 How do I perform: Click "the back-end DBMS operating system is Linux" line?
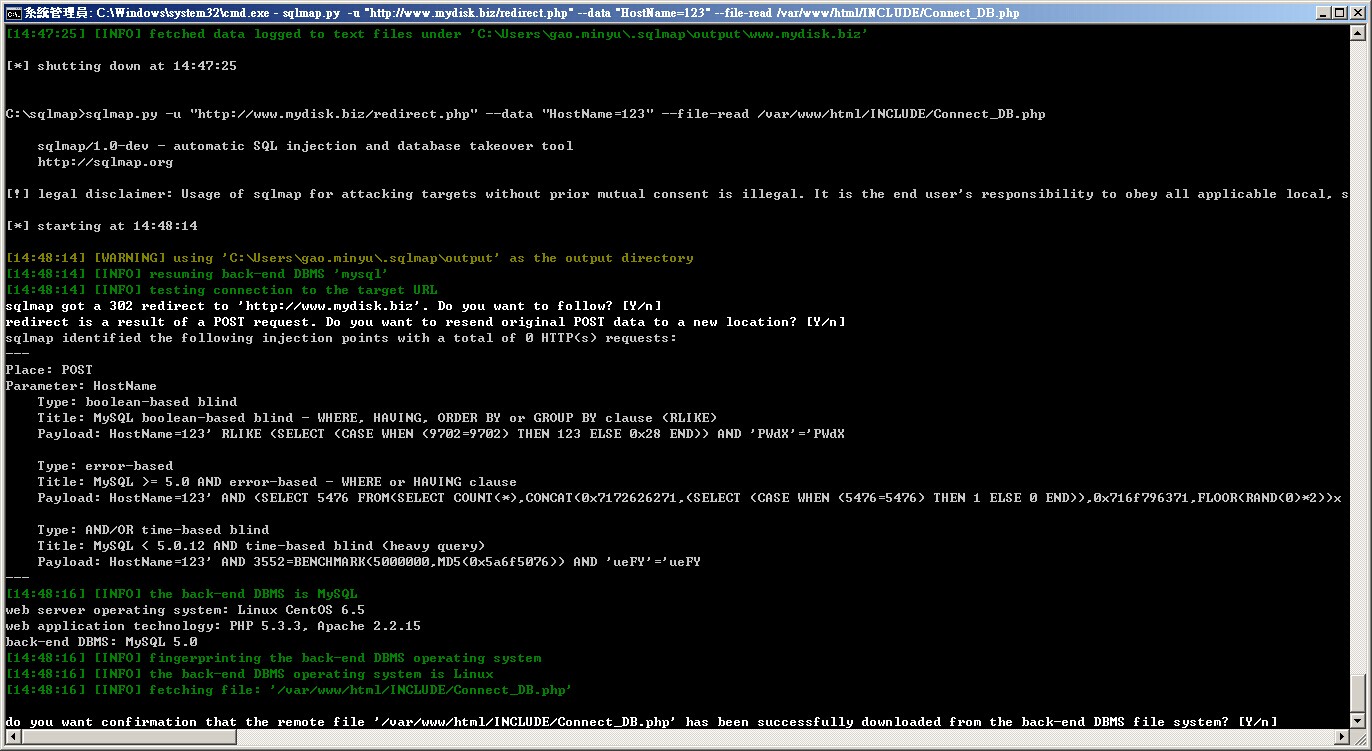click(249, 674)
